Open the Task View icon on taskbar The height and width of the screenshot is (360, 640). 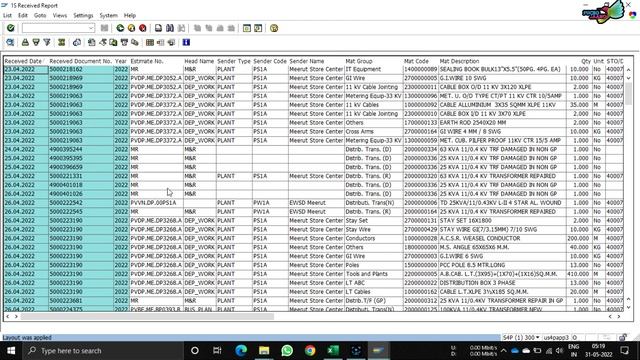(217, 351)
